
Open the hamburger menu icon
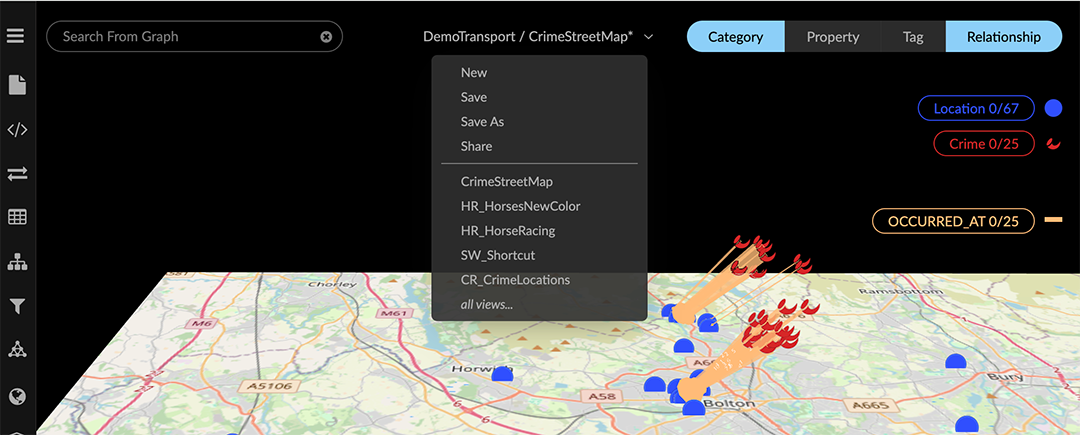16,36
